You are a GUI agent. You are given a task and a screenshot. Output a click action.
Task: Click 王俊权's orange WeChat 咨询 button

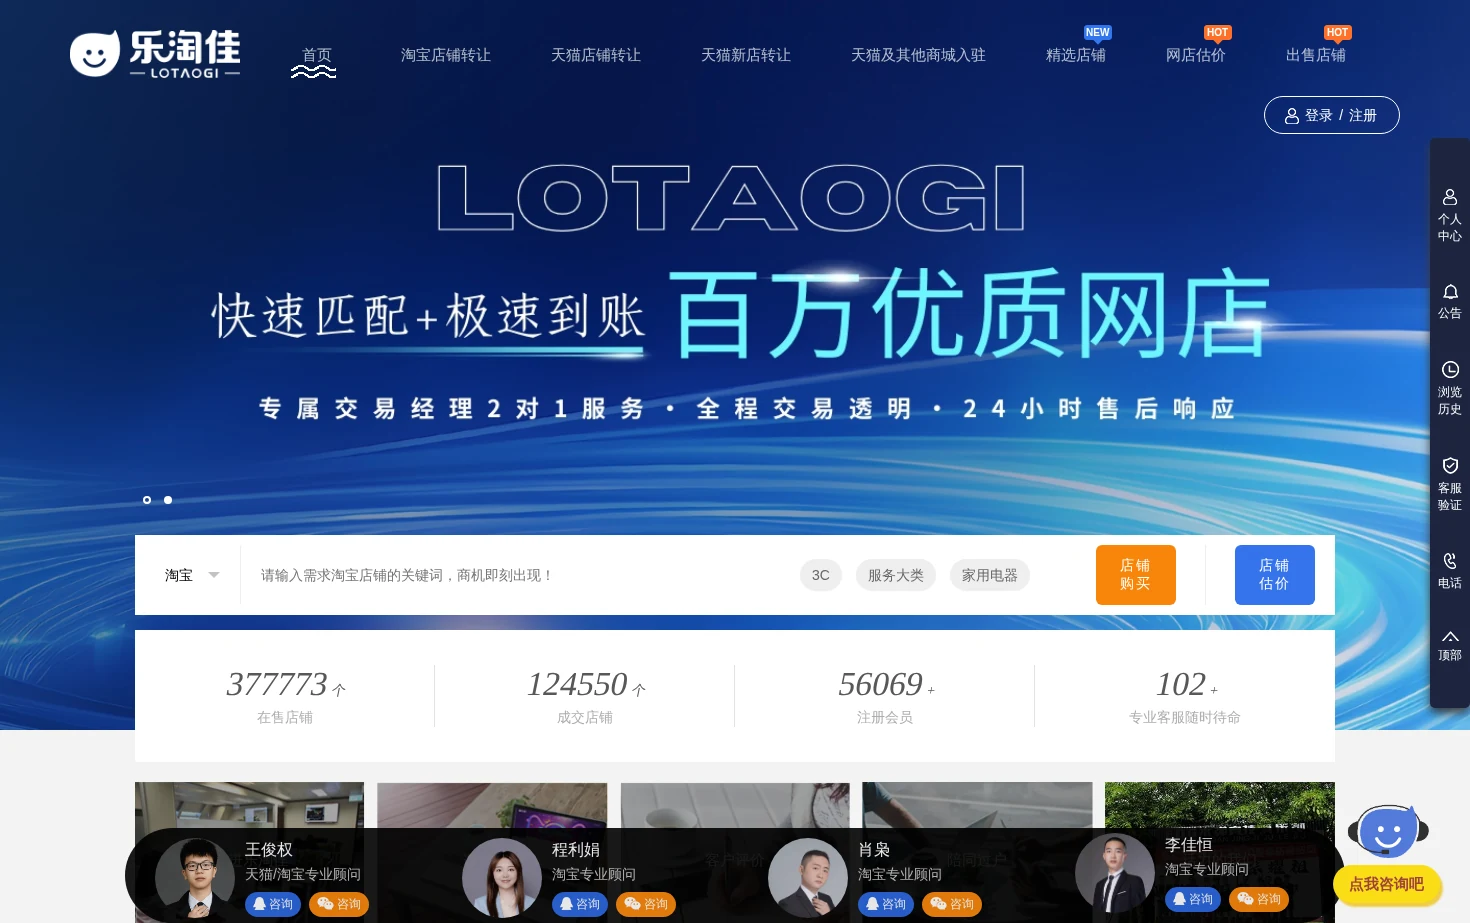[x=339, y=904]
